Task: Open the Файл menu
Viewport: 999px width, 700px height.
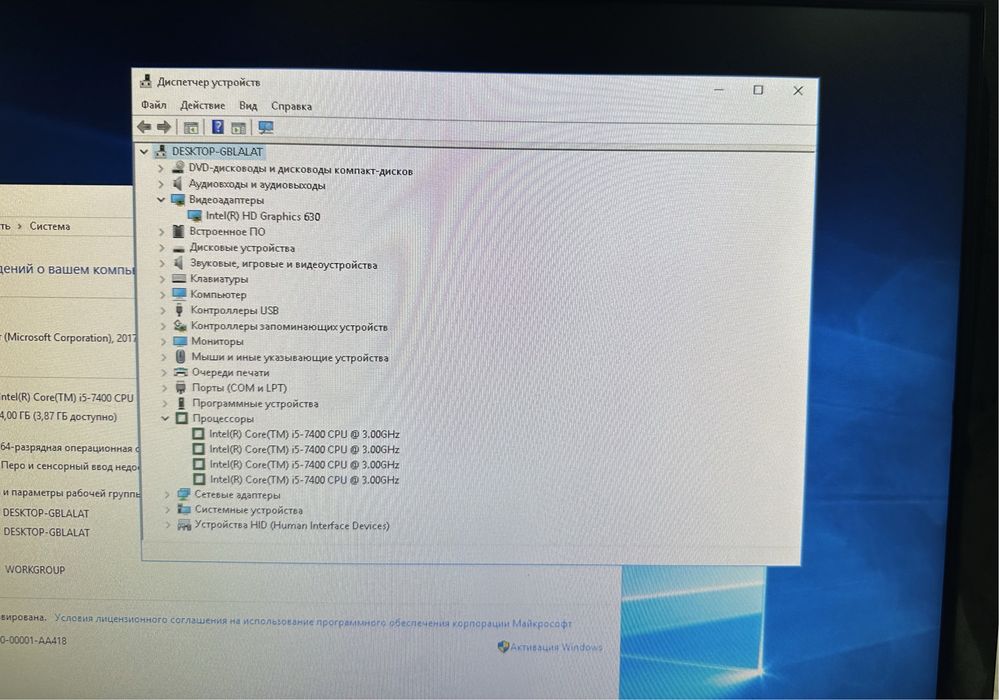Action: tap(154, 104)
